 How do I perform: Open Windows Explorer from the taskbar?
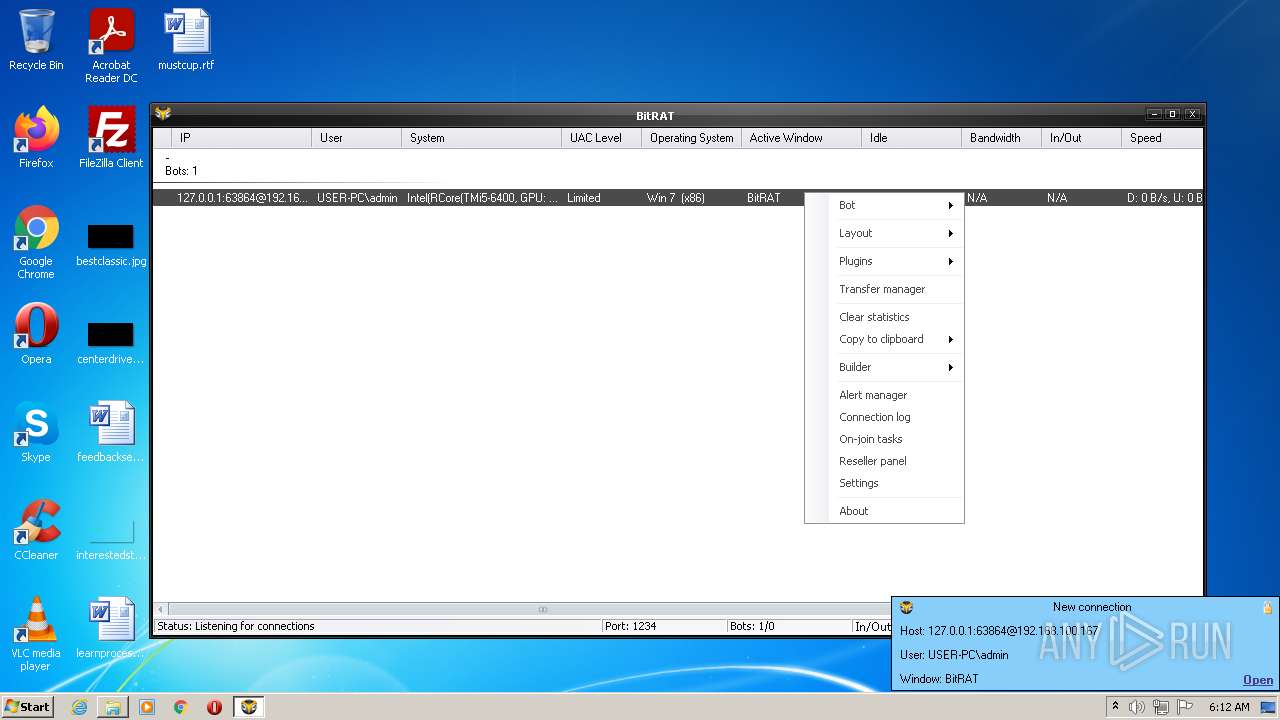[113, 707]
